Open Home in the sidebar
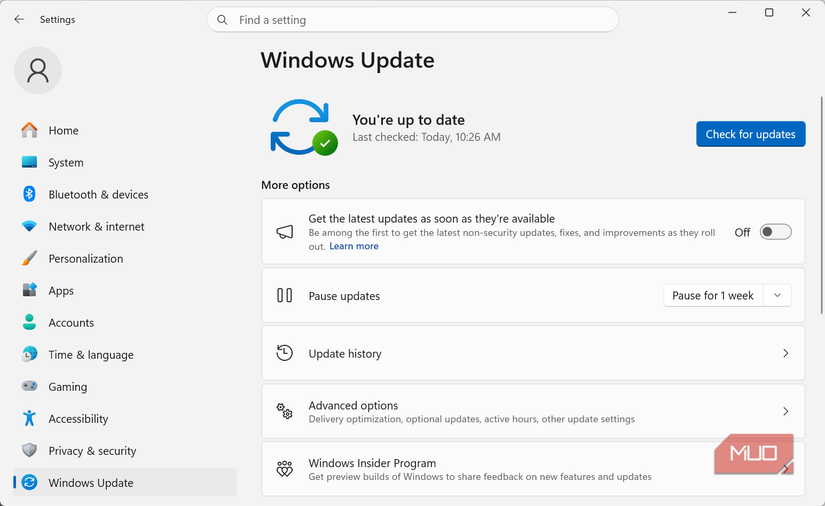Screen dimensions: 825x506 pos(125,130)
